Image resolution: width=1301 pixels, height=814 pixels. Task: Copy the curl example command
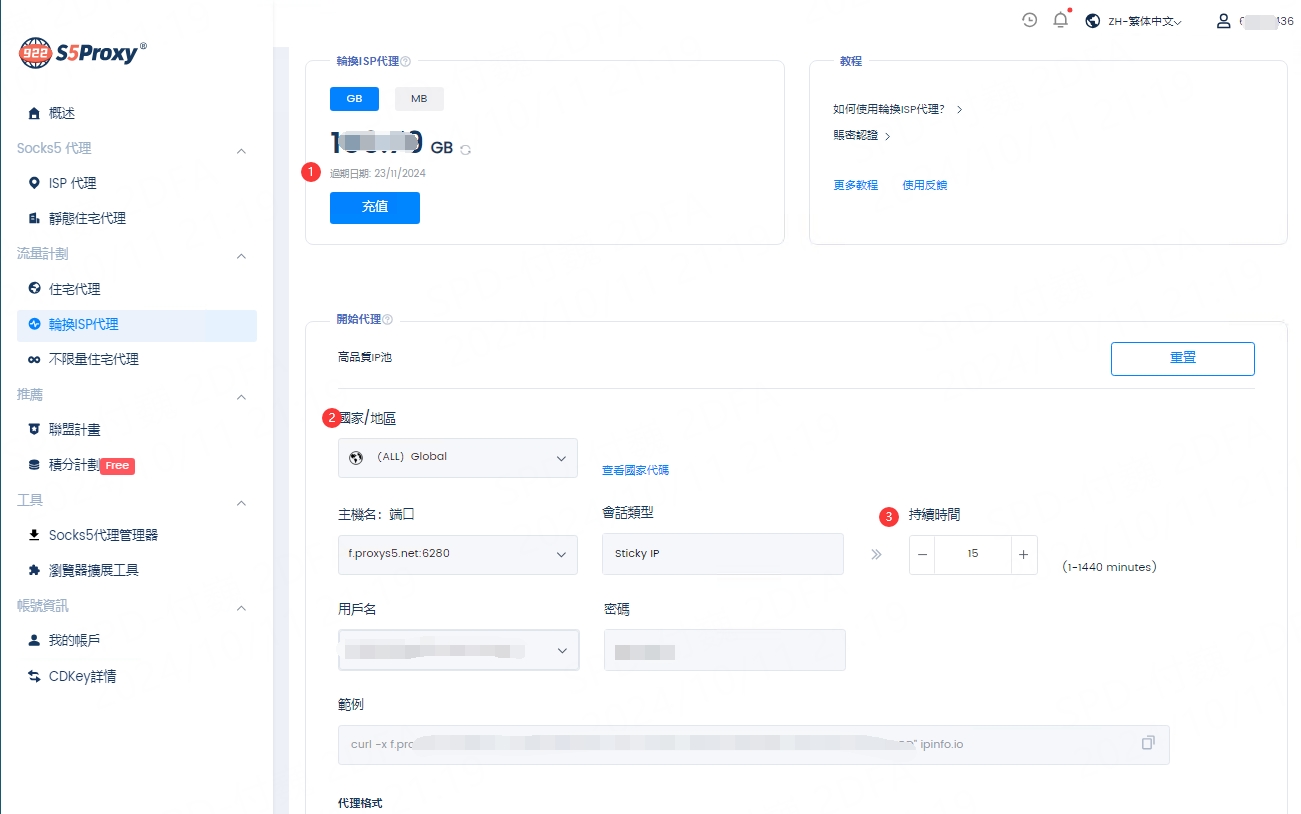pyautogui.click(x=1148, y=743)
